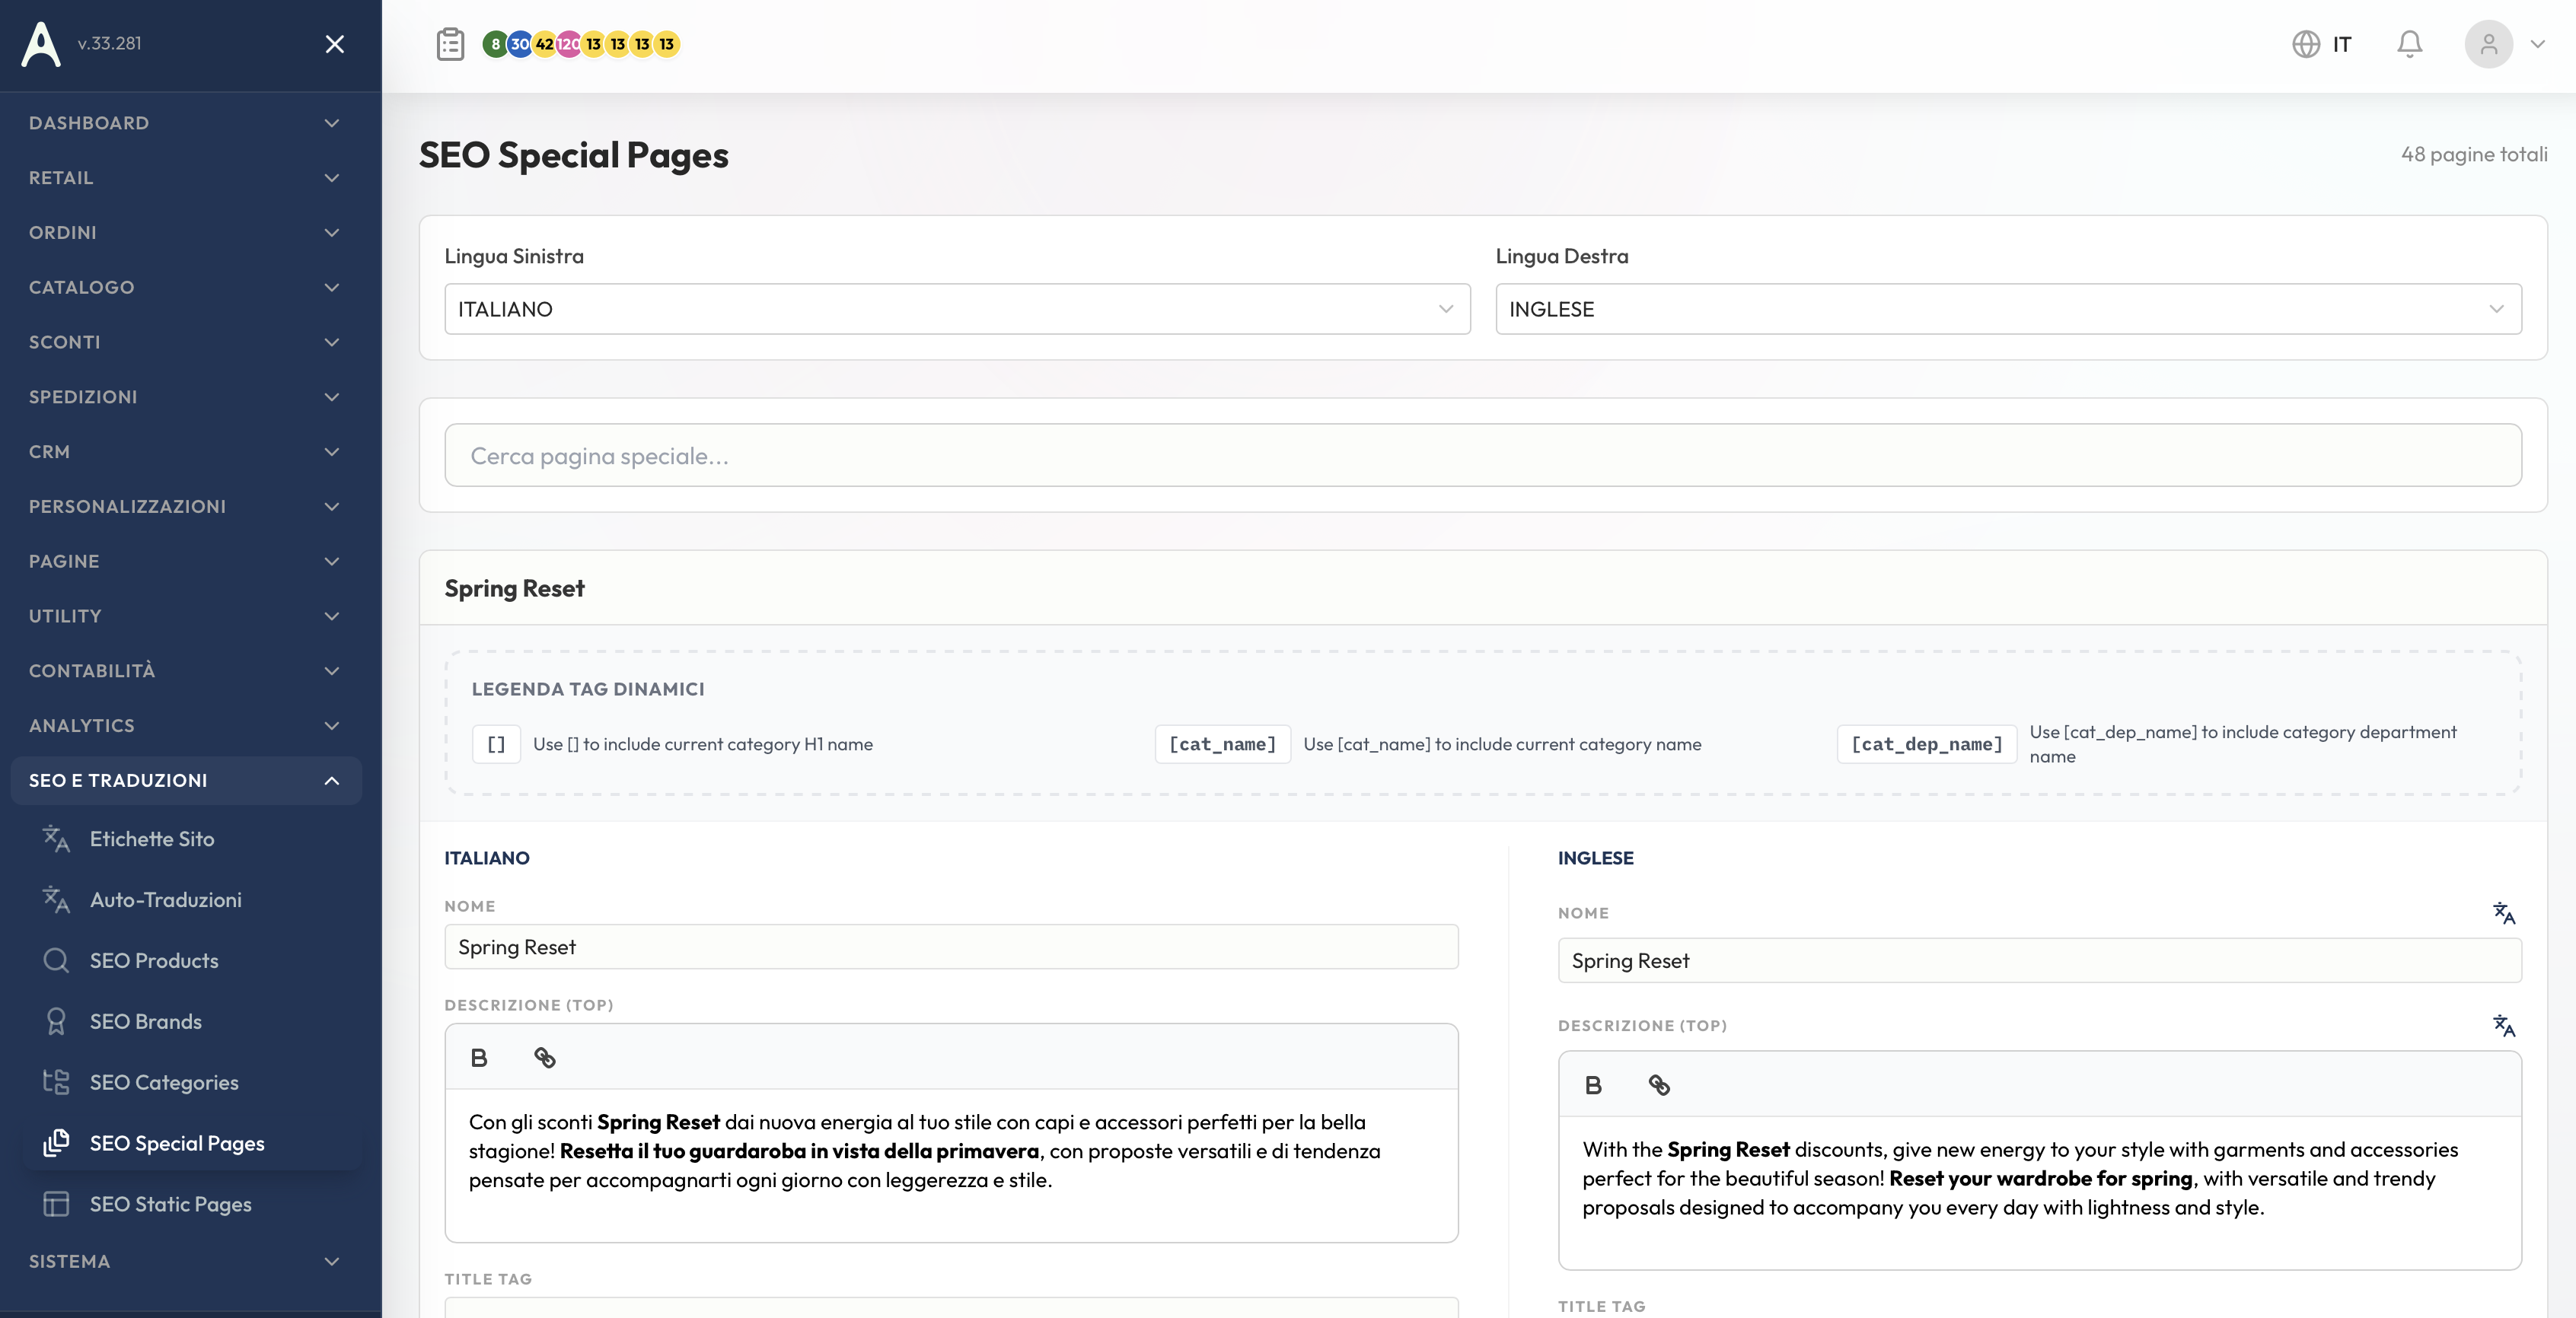Click the version label v.33.281
The image size is (2576, 1318).
coord(109,44)
